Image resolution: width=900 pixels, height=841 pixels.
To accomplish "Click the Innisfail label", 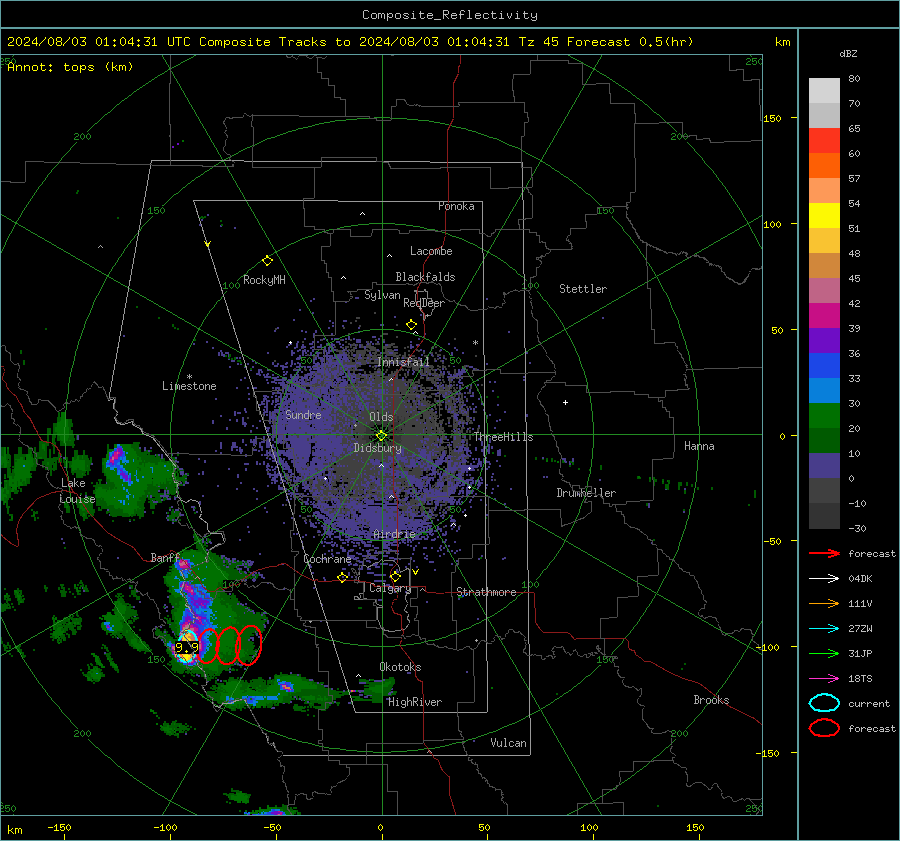I will coord(403,362).
